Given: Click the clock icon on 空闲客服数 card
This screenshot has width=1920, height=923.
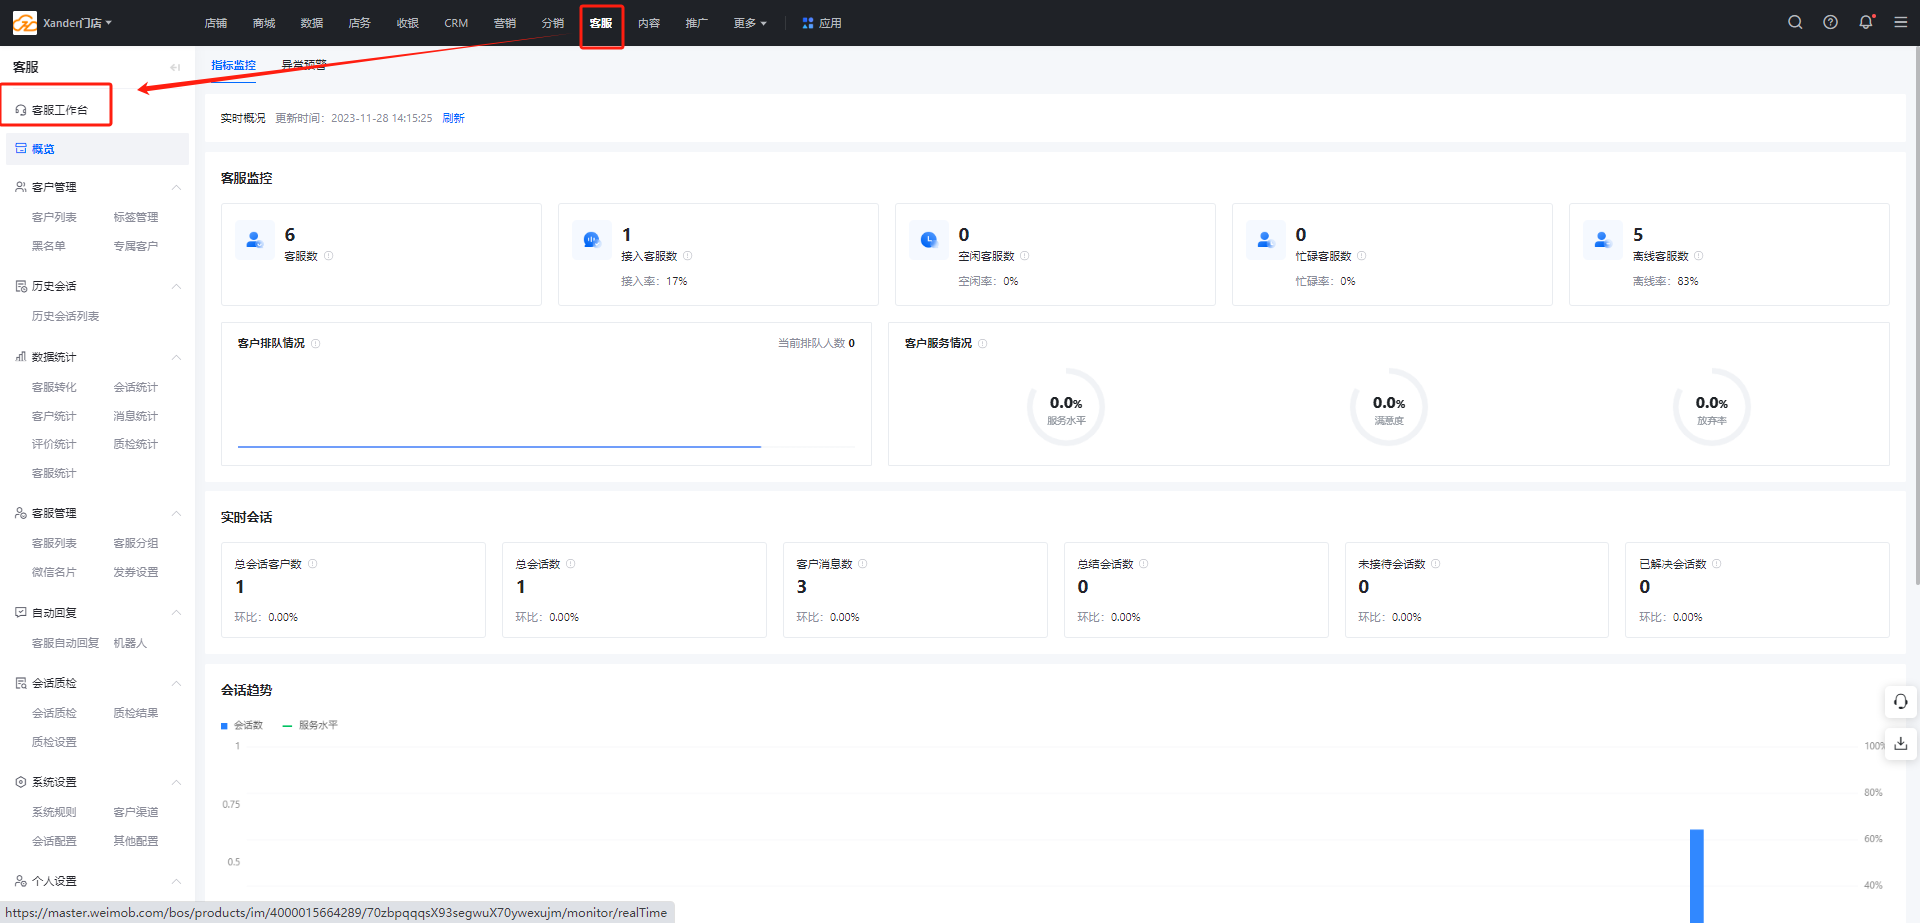Looking at the screenshot, I should pyautogui.click(x=928, y=240).
